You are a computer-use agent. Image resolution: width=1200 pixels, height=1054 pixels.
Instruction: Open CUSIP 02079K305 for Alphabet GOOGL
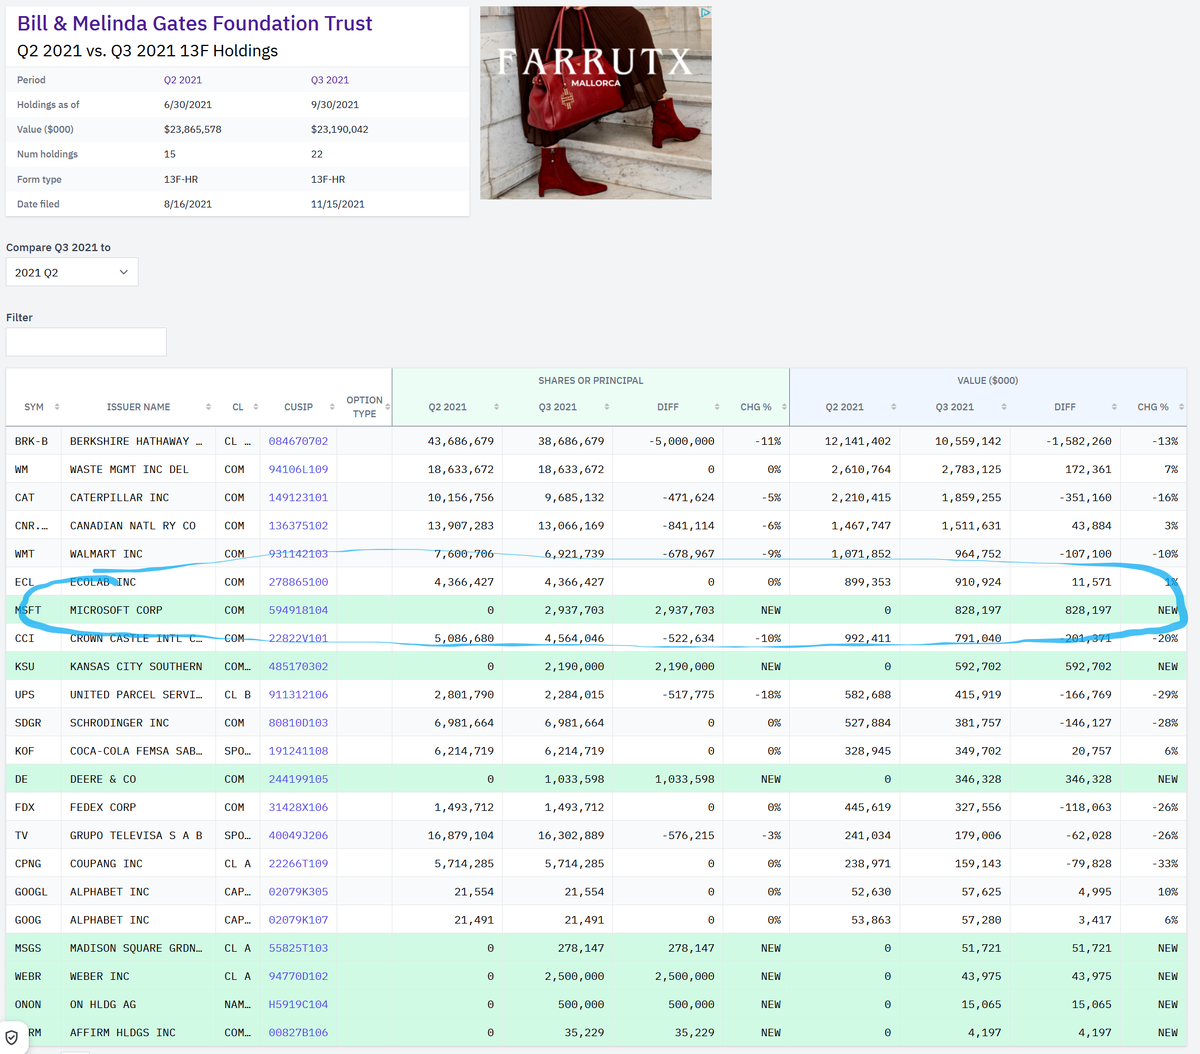click(298, 892)
